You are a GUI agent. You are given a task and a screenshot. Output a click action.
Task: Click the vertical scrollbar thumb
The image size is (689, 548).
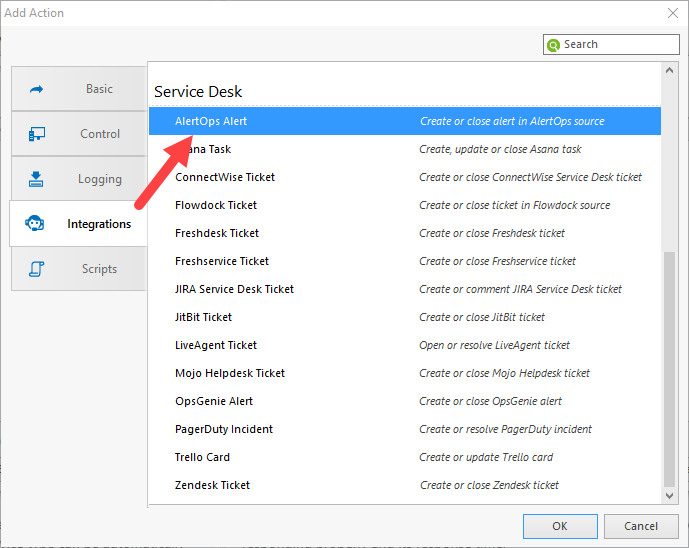pos(669,369)
